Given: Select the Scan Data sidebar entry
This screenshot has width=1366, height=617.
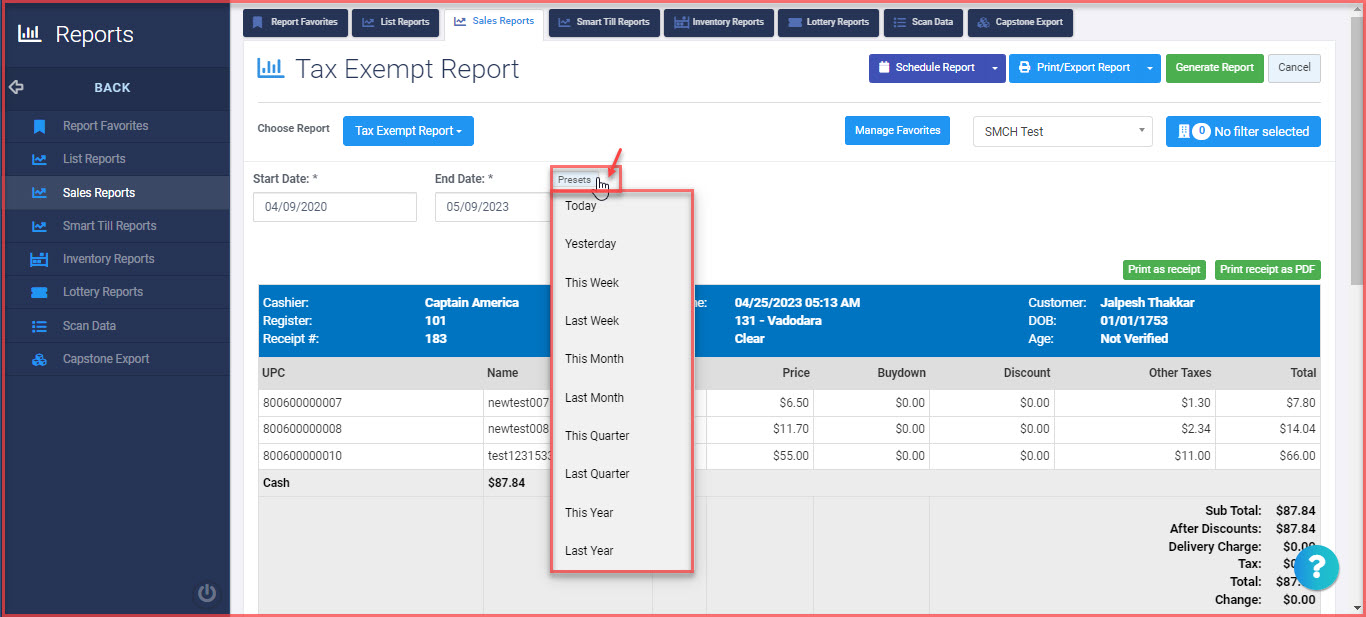Looking at the screenshot, I should (x=115, y=326).
